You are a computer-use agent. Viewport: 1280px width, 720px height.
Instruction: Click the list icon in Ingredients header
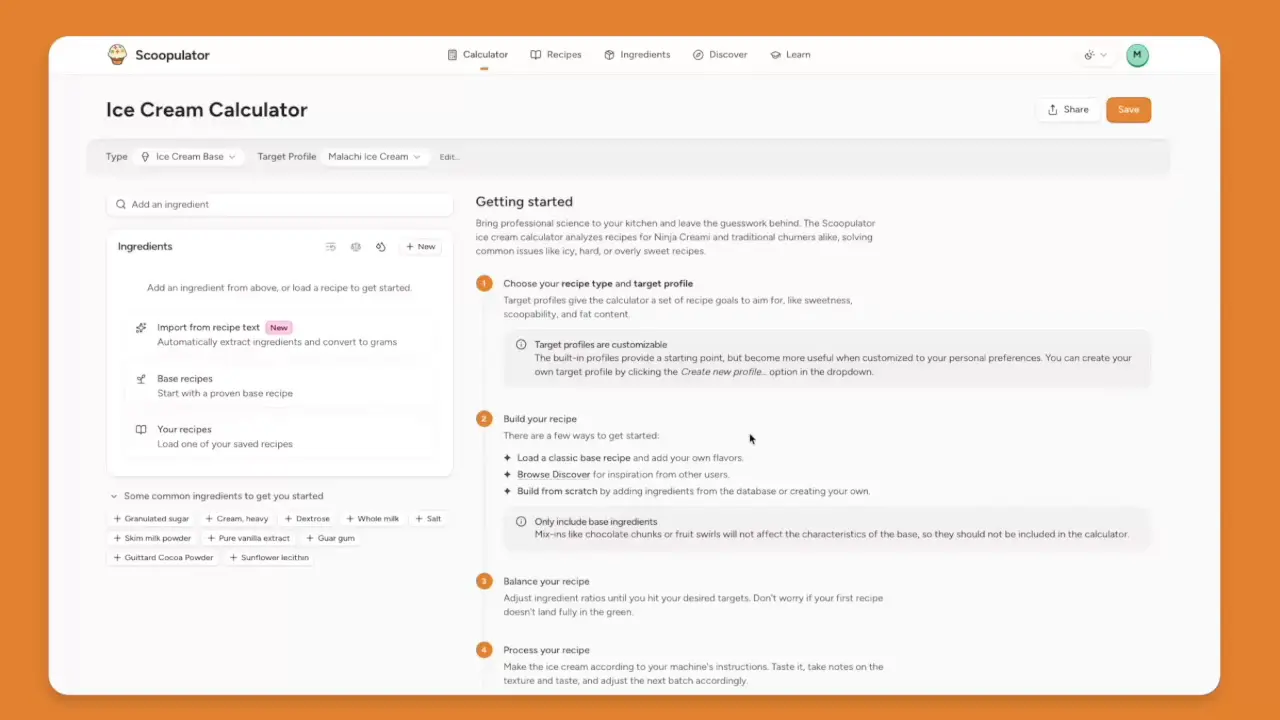(330, 247)
